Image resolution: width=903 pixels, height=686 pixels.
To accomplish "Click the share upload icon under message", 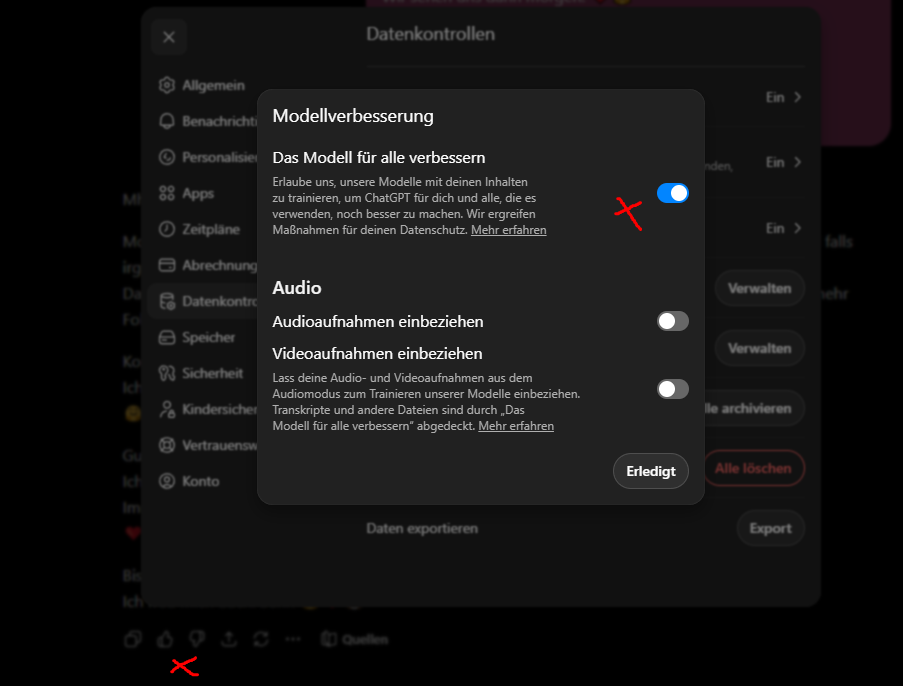I will point(229,639).
